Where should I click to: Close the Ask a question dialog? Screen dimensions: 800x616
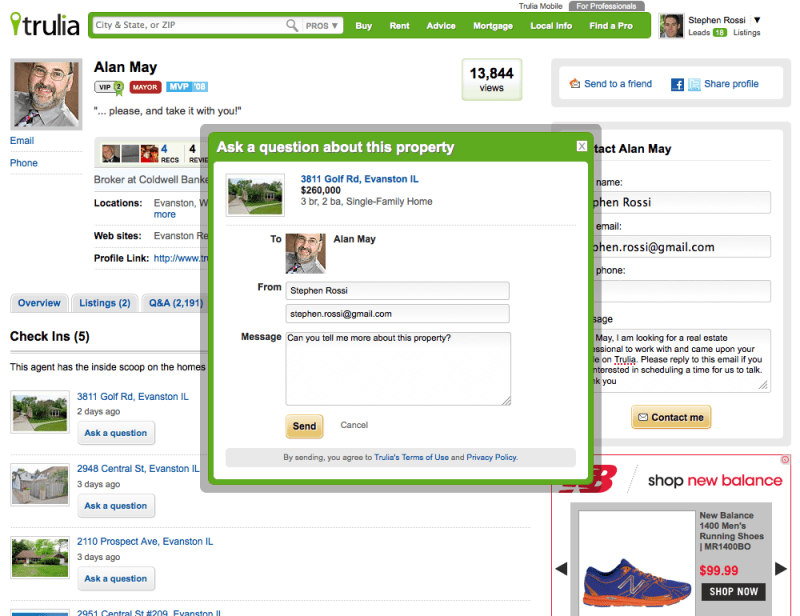[582, 146]
